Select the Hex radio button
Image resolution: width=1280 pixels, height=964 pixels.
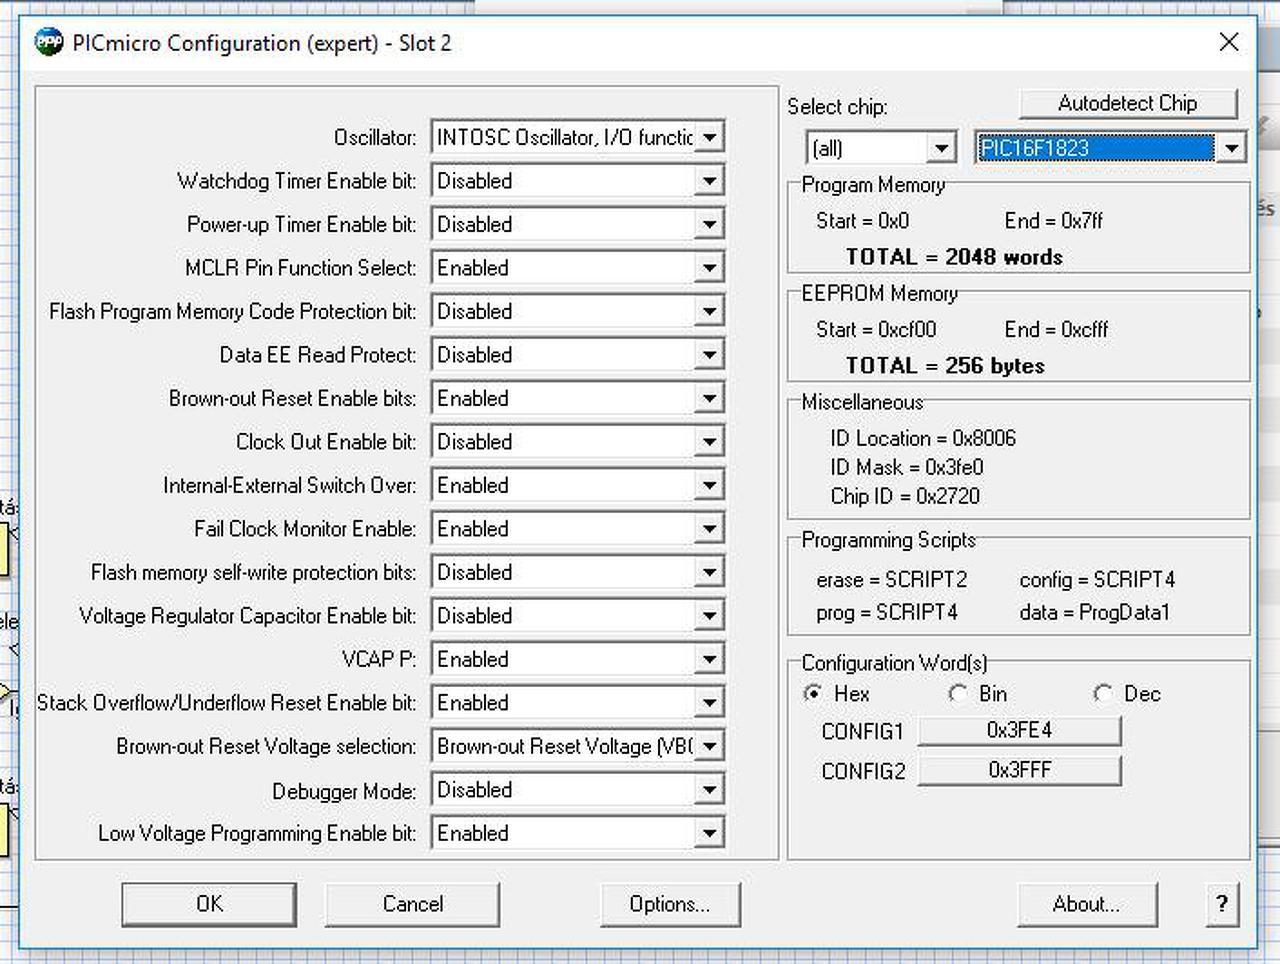click(x=813, y=693)
